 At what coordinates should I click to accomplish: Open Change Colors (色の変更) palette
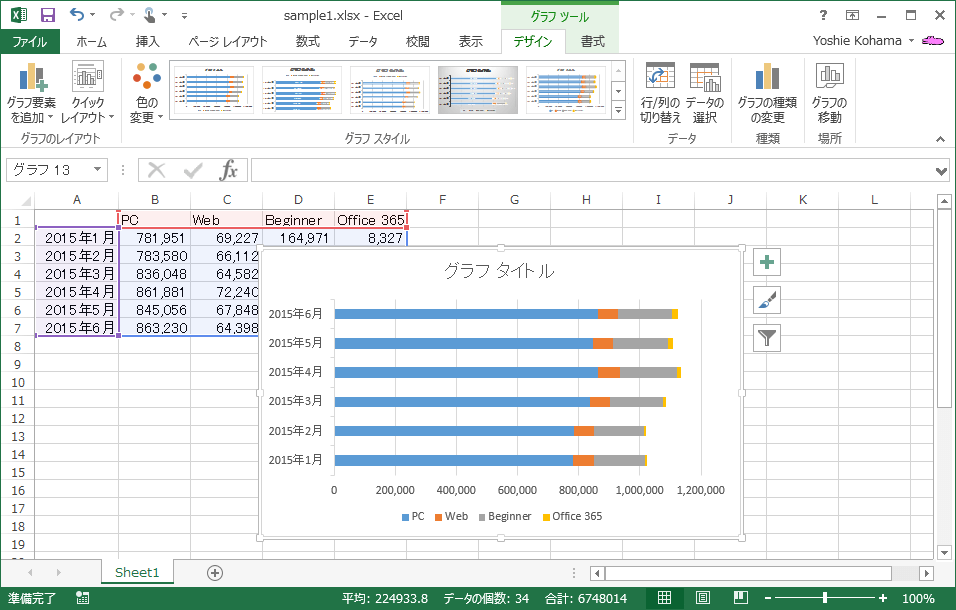pyautogui.click(x=146, y=93)
